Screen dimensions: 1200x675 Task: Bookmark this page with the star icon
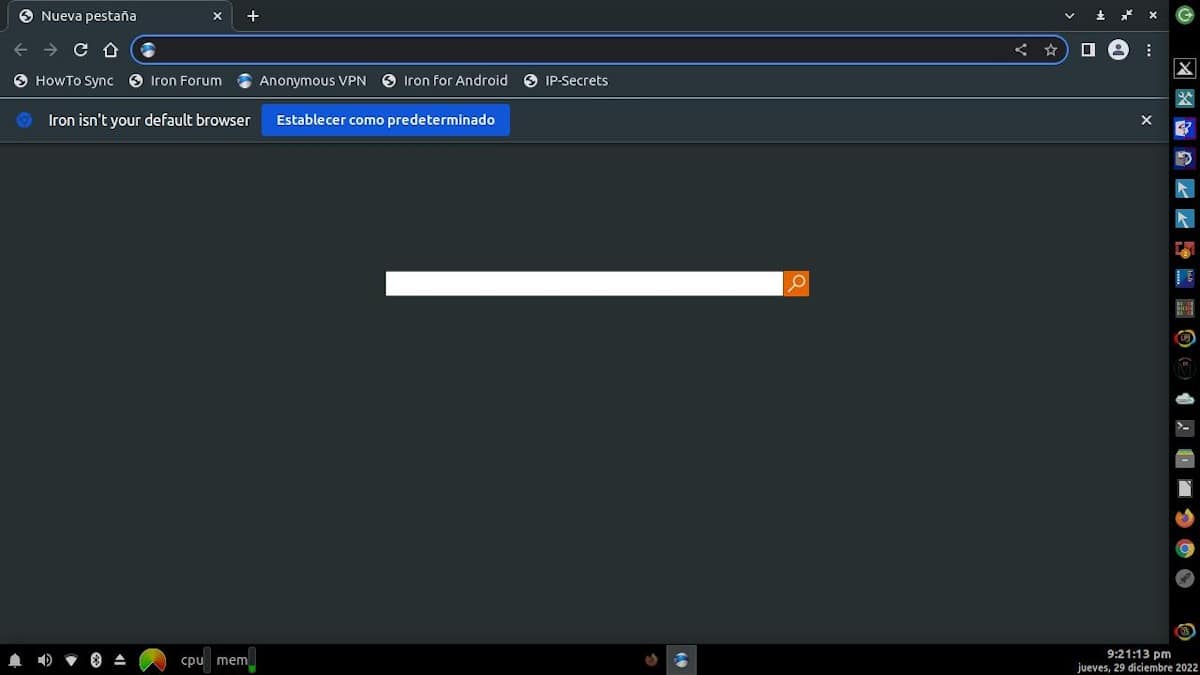[x=1050, y=49]
